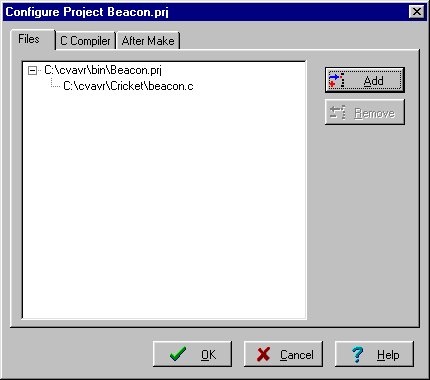
Task: Collapse the Beacon.prj tree node
Action: click(32, 71)
